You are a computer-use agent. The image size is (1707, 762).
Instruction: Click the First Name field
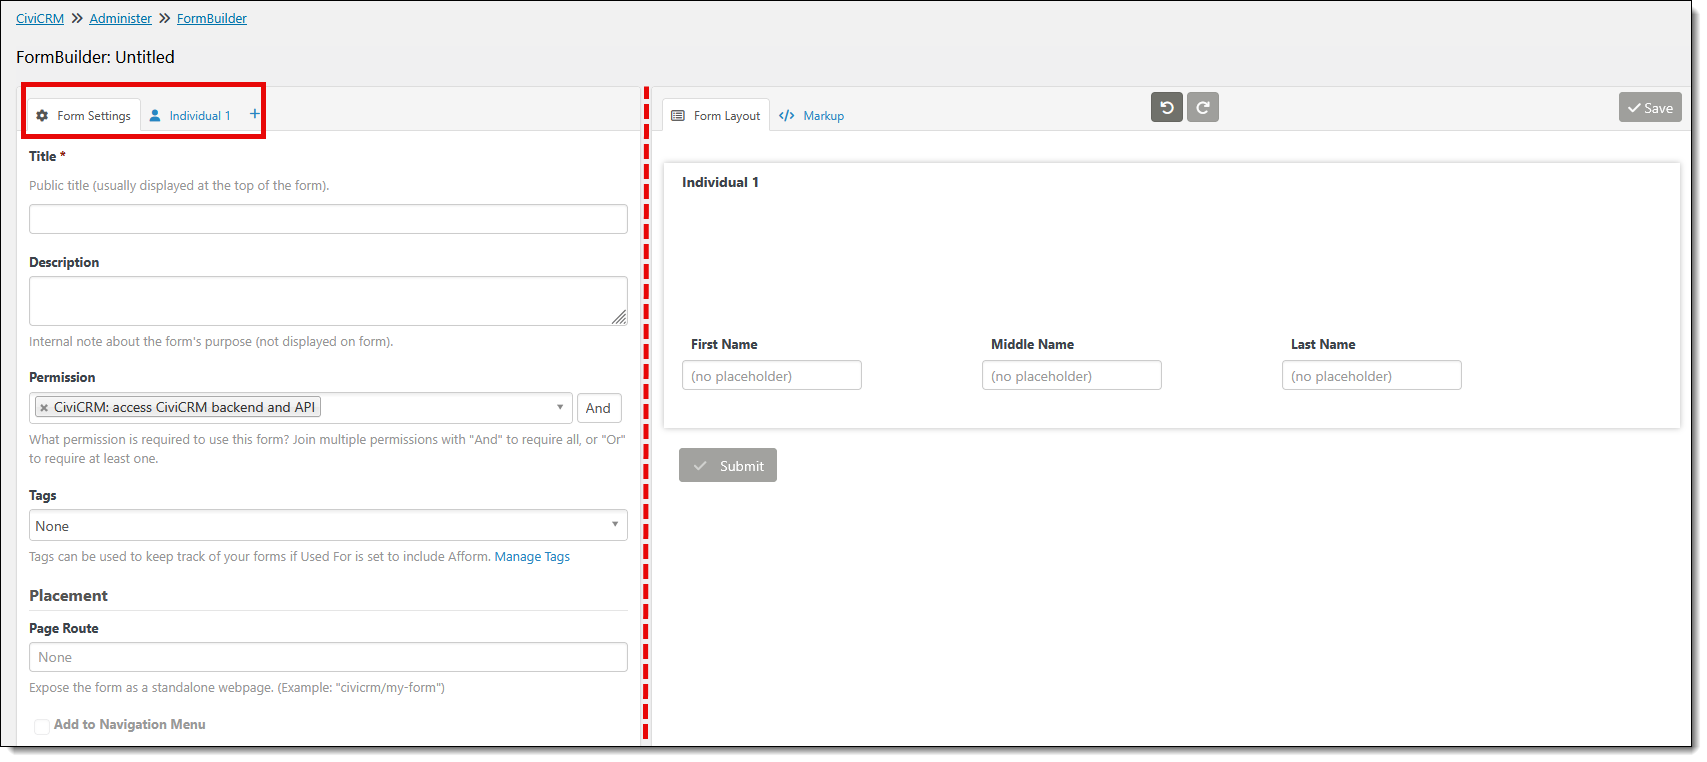[x=771, y=376]
